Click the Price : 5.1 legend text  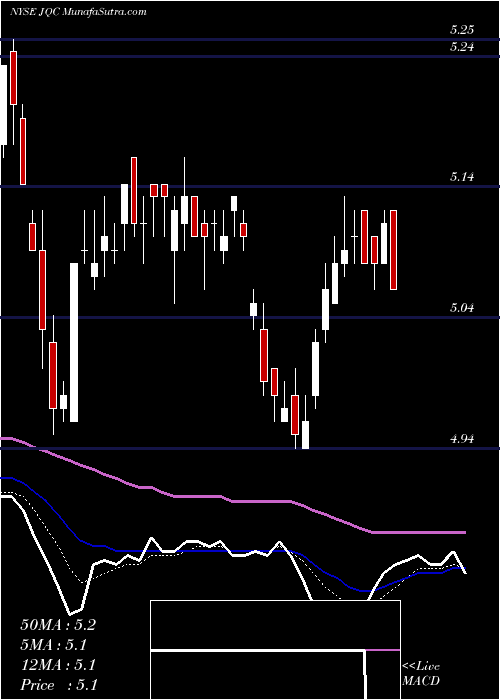(x=59, y=685)
